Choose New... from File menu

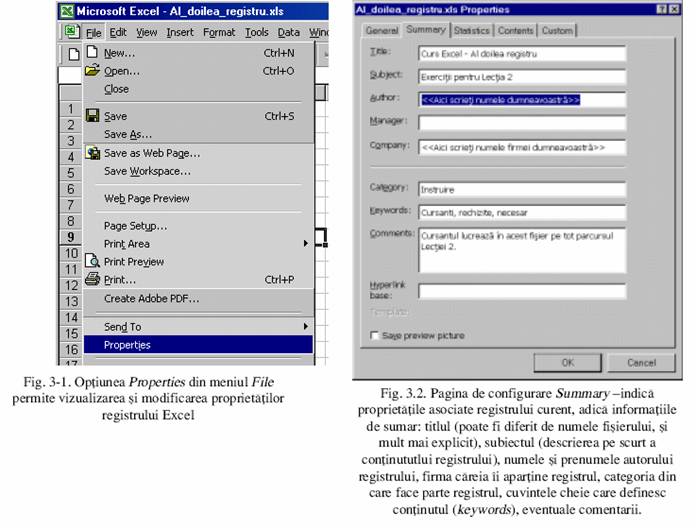pyautogui.click(x=198, y=53)
